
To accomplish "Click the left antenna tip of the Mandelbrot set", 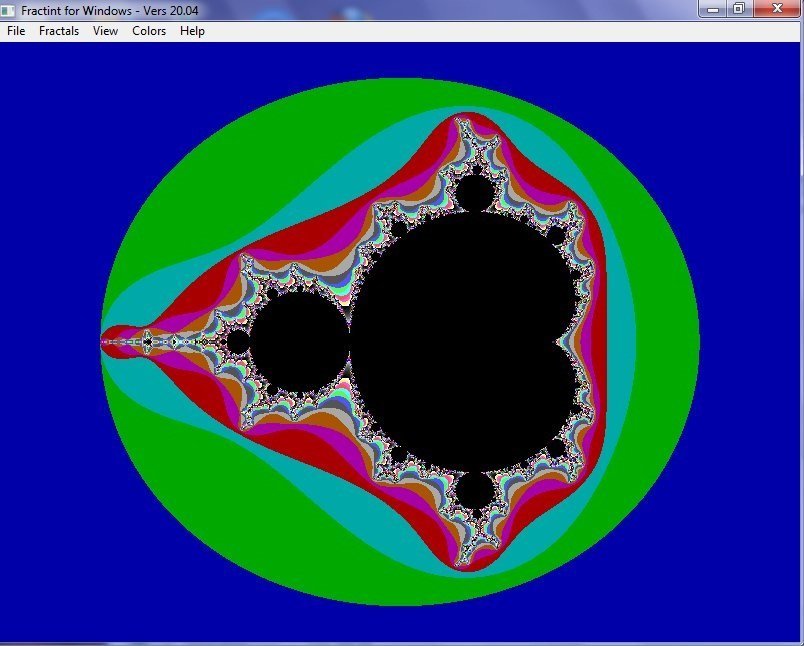I will pos(104,342).
